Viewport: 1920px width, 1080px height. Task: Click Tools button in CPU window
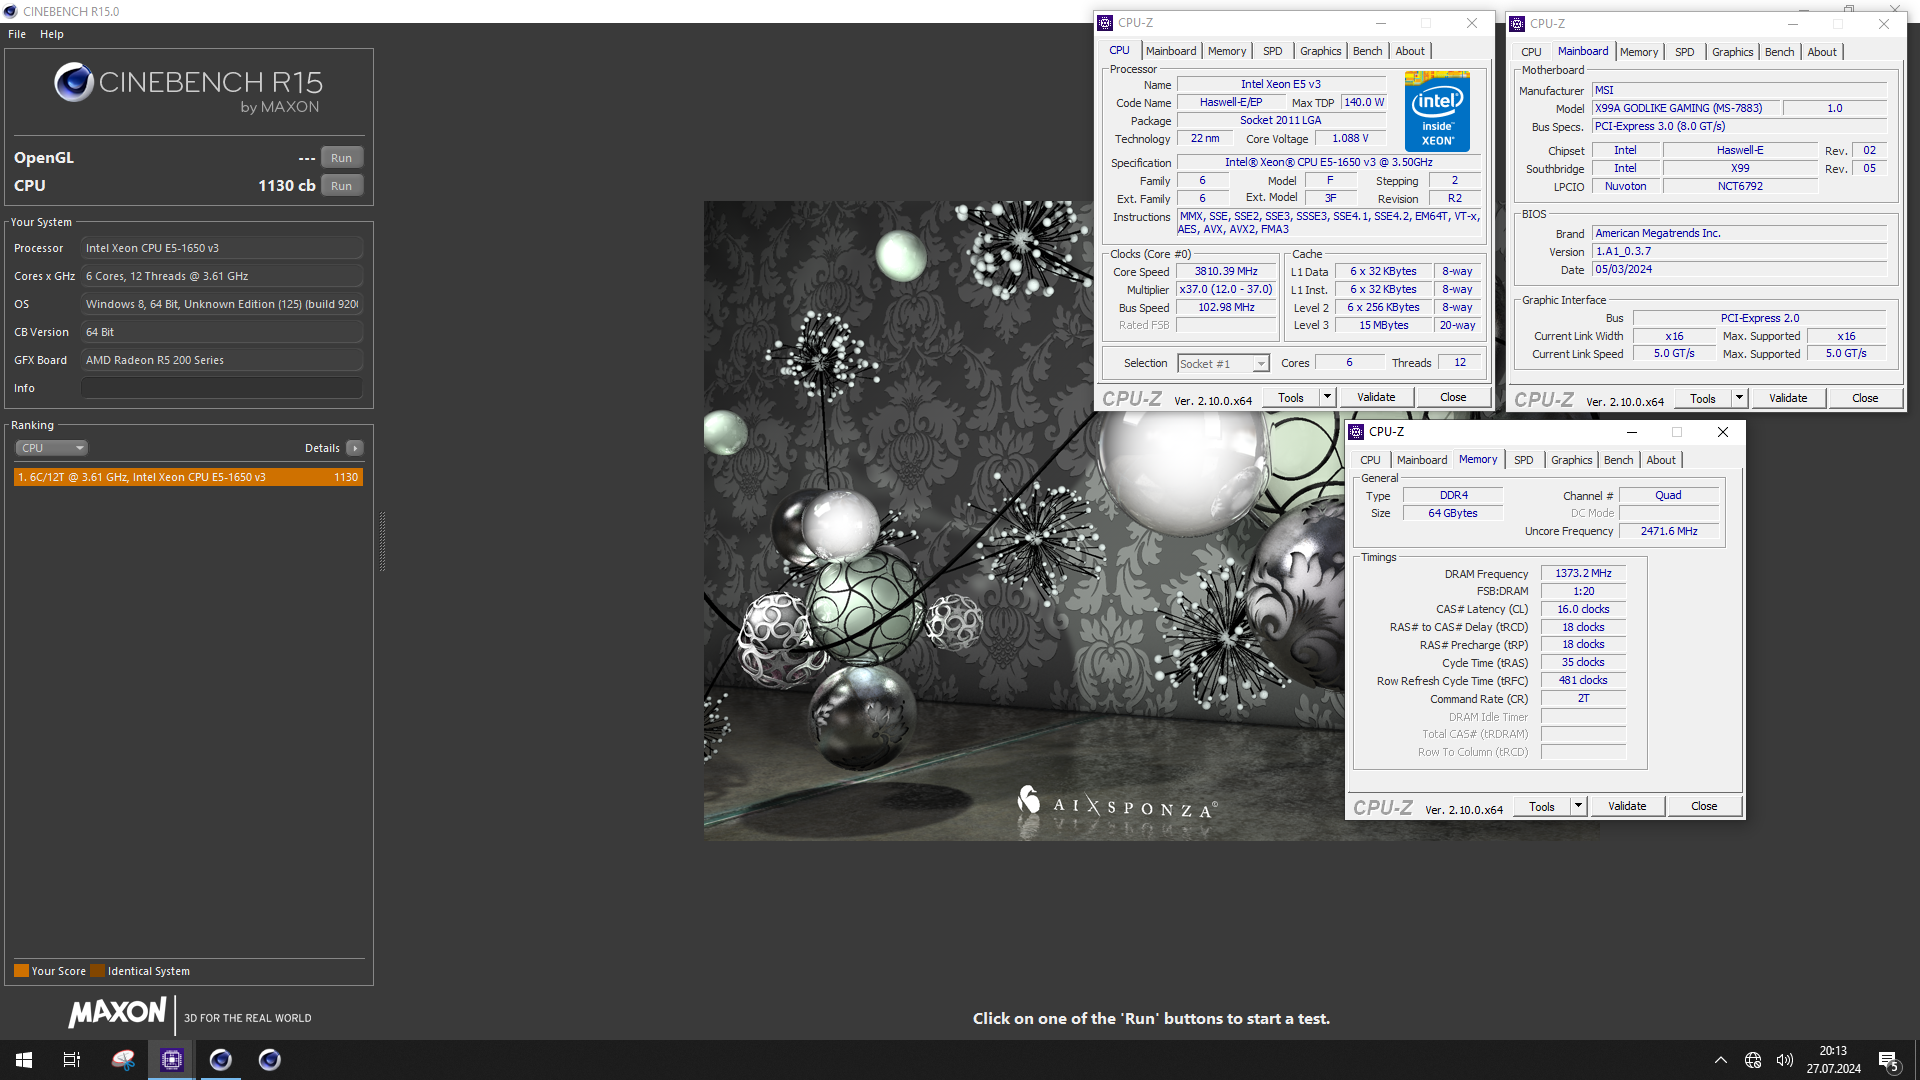(1291, 397)
